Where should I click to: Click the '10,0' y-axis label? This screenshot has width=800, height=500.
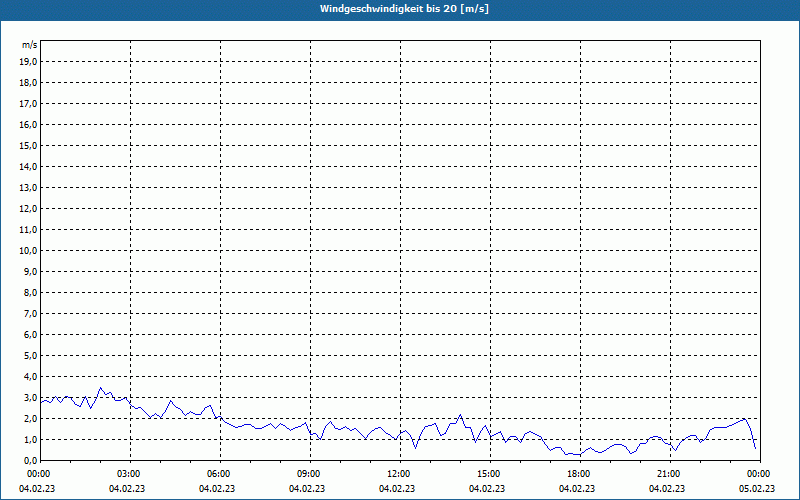(x=30, y=251)
